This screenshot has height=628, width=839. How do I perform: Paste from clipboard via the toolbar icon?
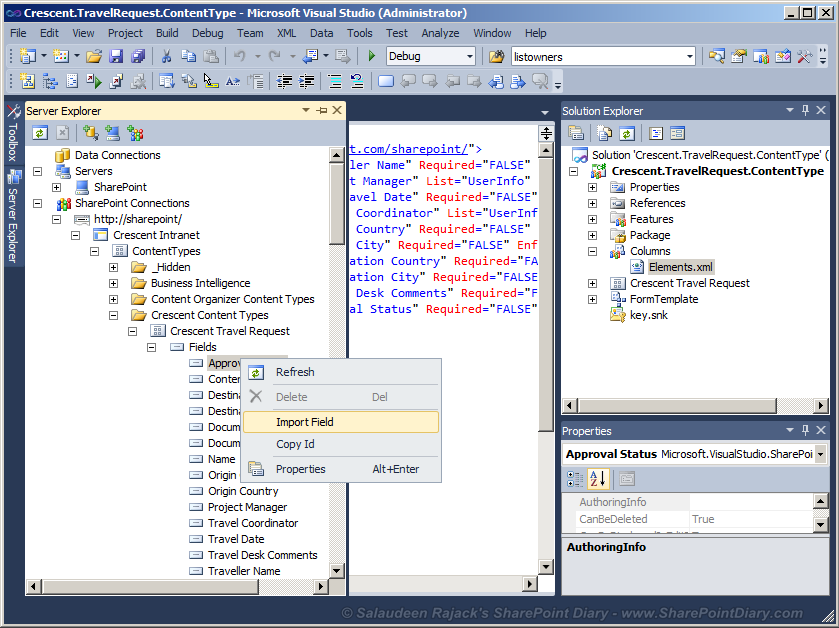pos(213,57)
